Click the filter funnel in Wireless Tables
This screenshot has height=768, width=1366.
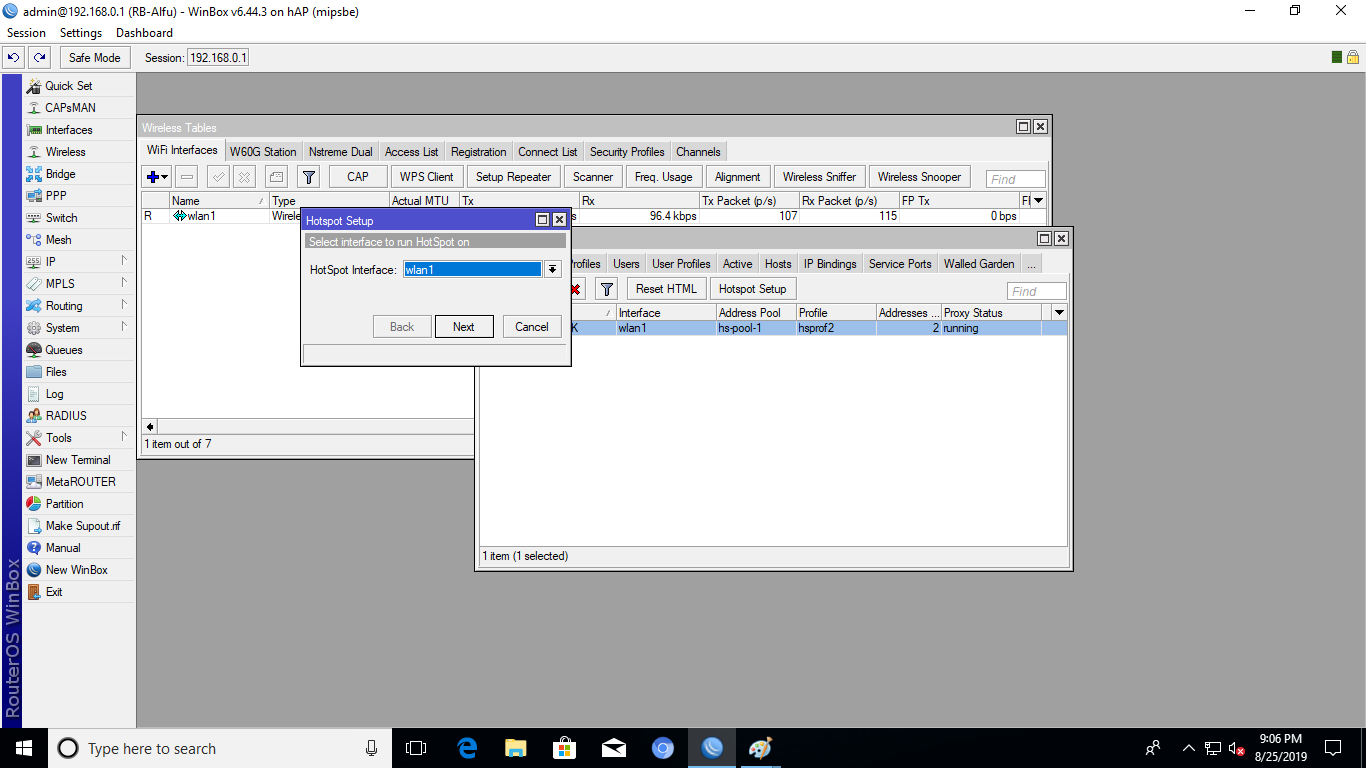[x=309, y=177]
